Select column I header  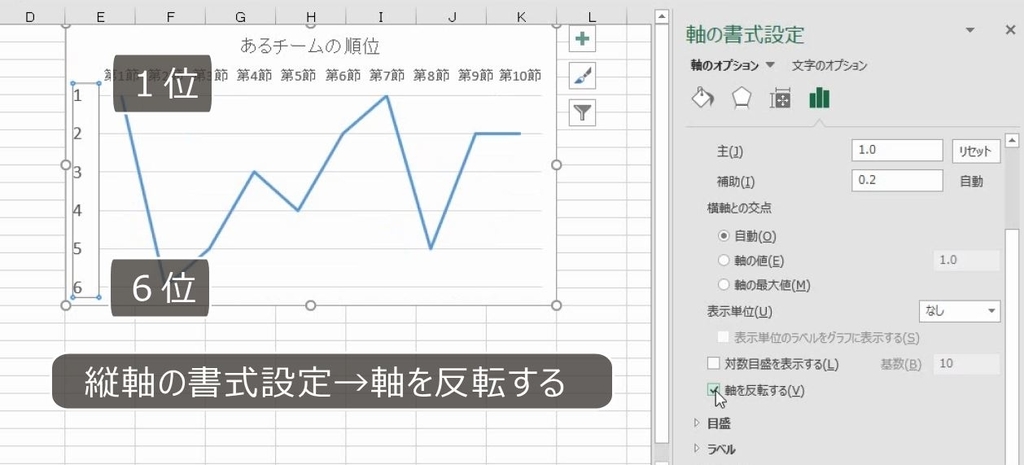[381, 17]
